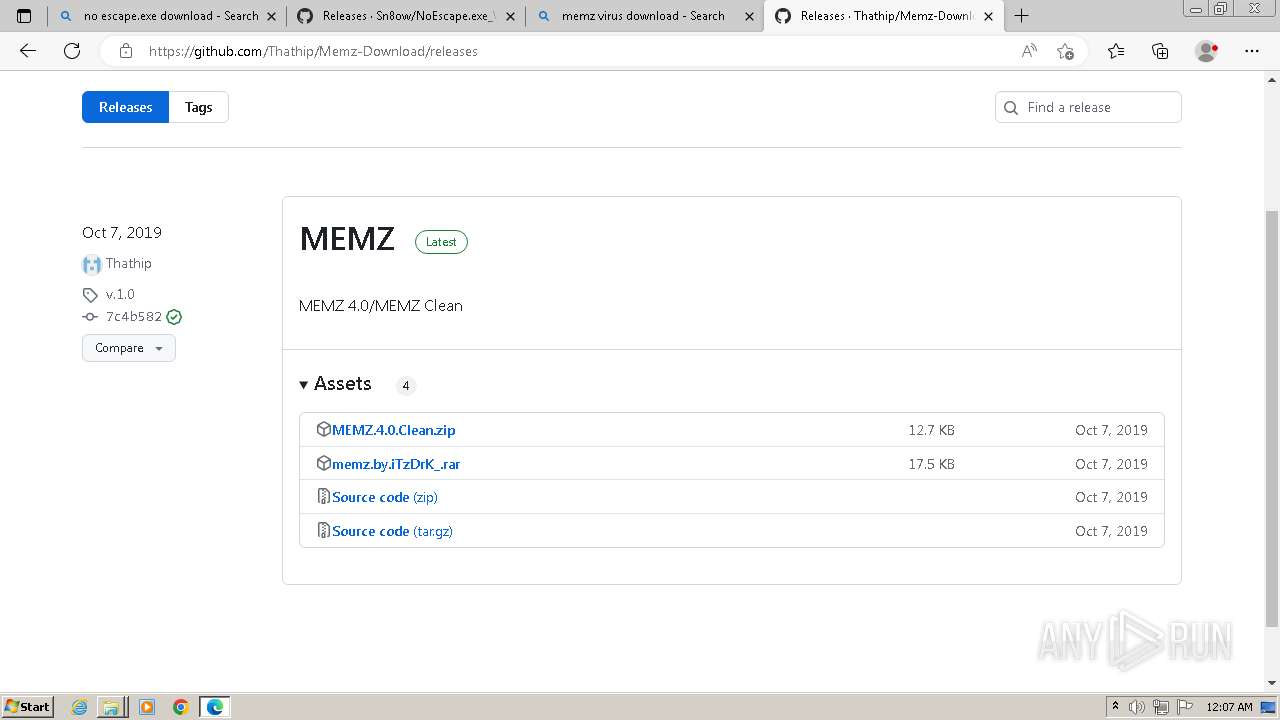Click the 12.7 KB file size
Viewport: 1280px width, 720px height.
tap(931, 430)
